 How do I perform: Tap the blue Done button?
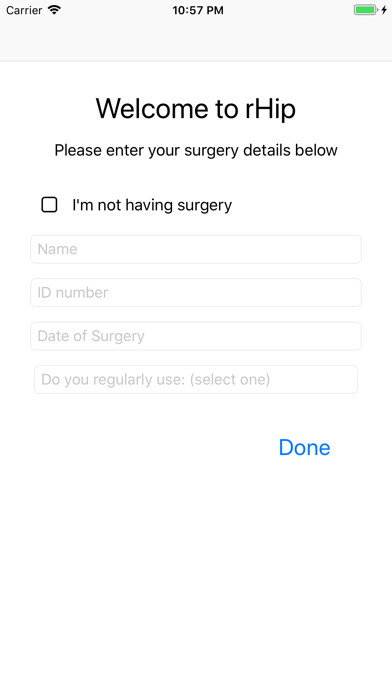[x=305, y=447]
